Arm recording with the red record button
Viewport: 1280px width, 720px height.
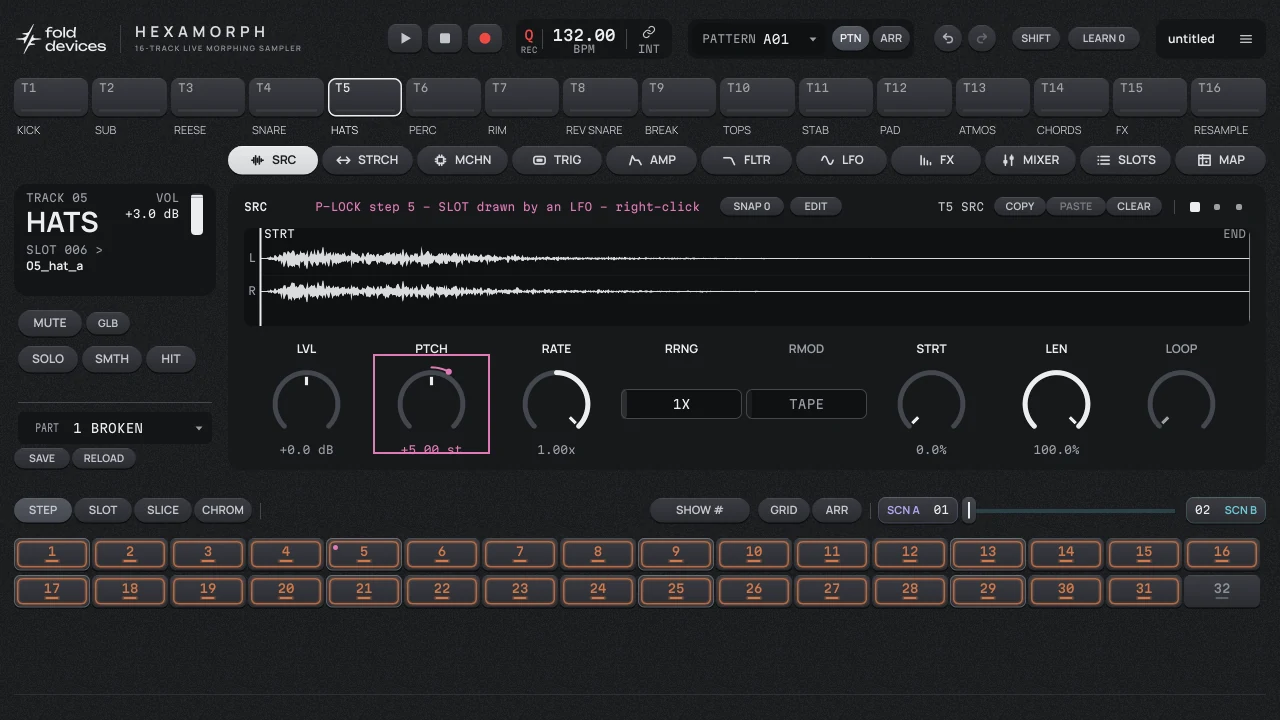[x=485, y=38]
